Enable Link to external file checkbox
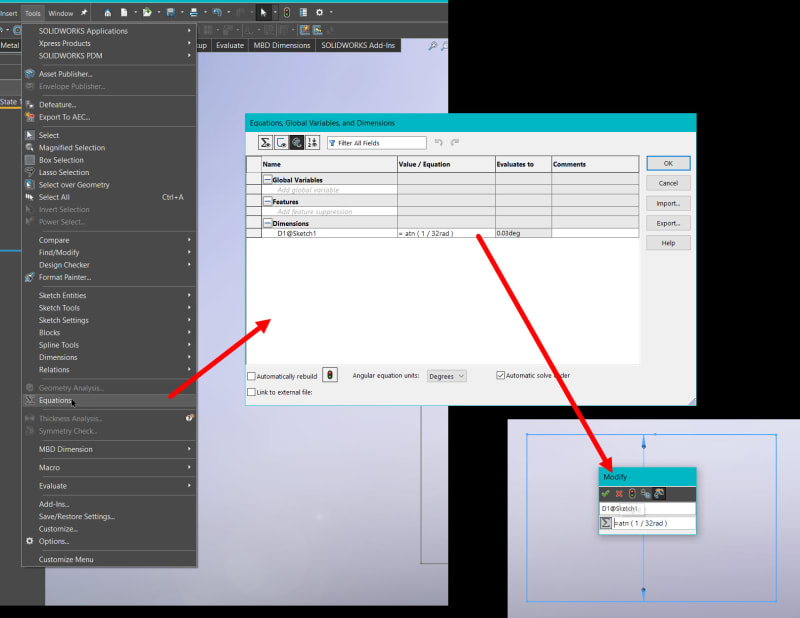 coord(251,392)
